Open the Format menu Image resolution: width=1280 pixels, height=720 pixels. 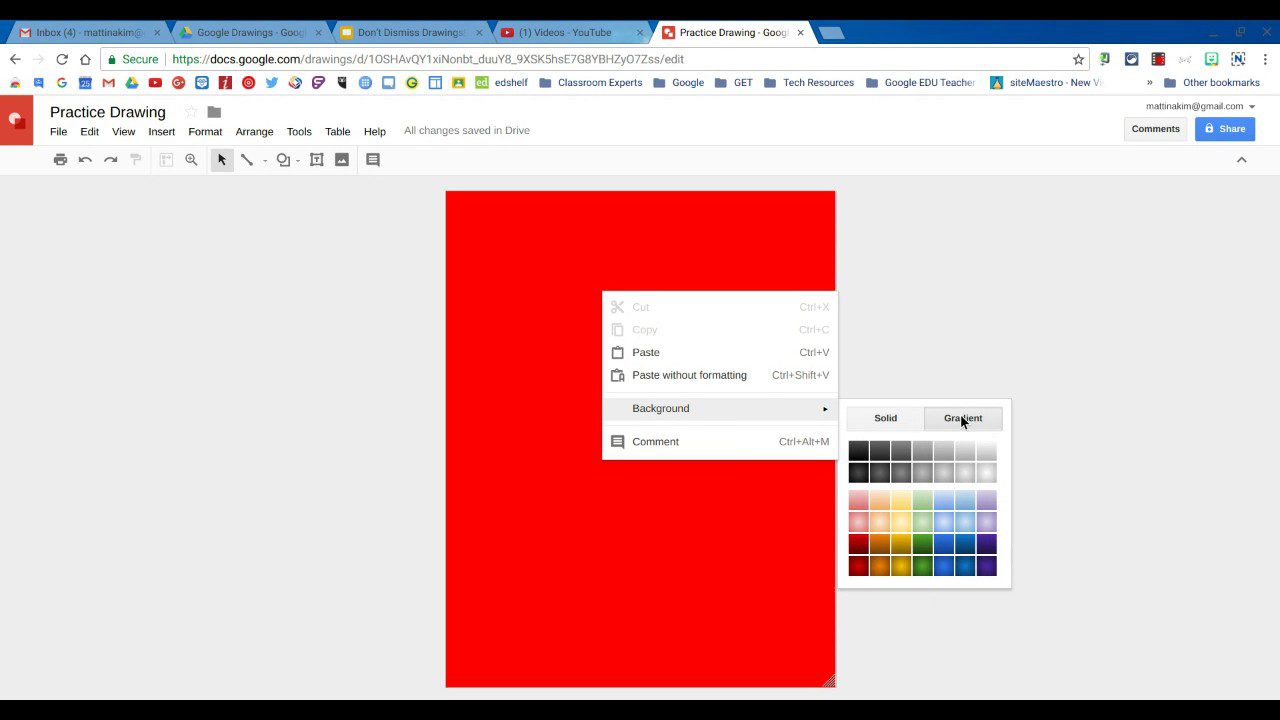coord(205,131)
